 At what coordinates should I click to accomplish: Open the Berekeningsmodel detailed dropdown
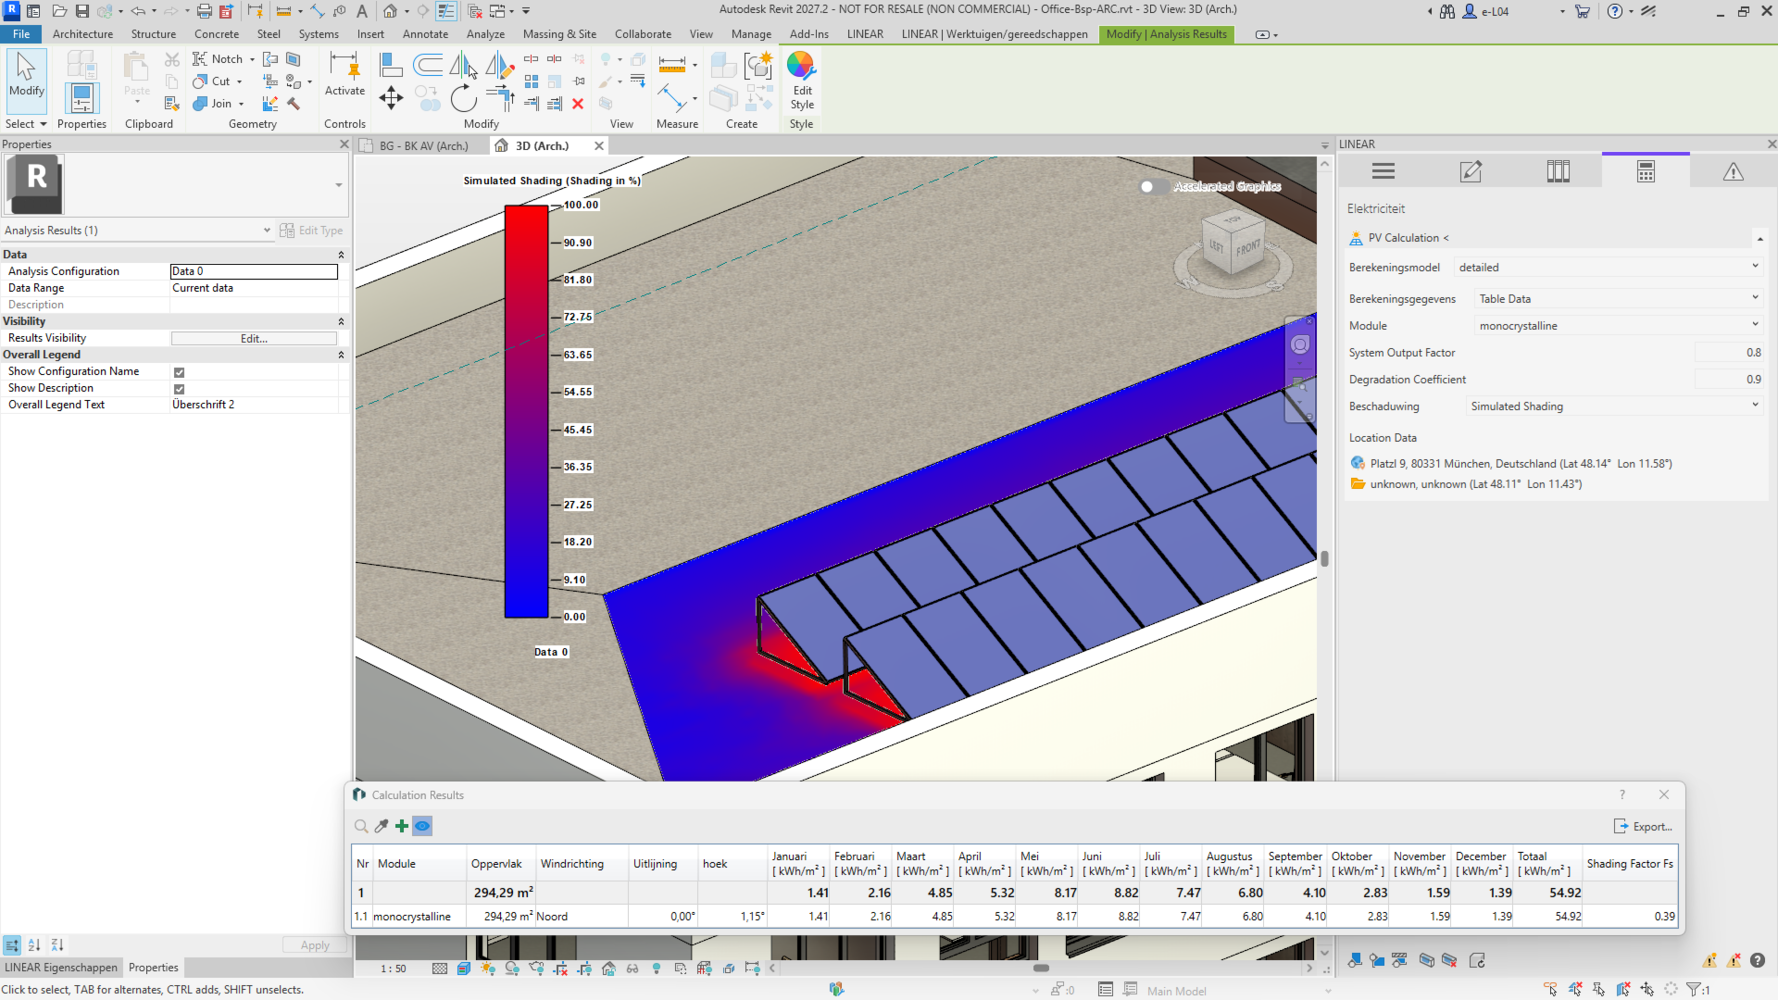1608,267
